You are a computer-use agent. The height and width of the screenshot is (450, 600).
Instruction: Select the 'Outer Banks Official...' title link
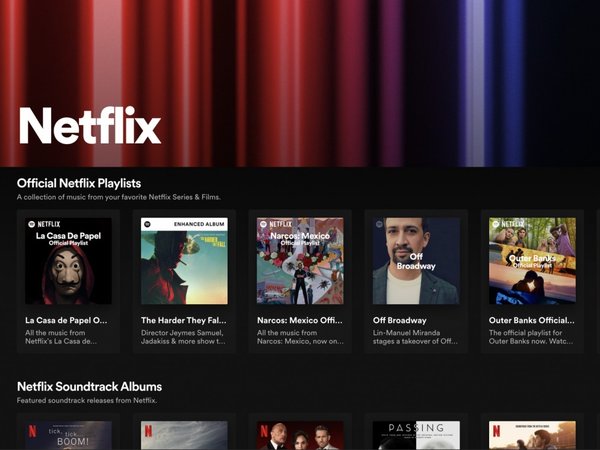tap(531, 321)
